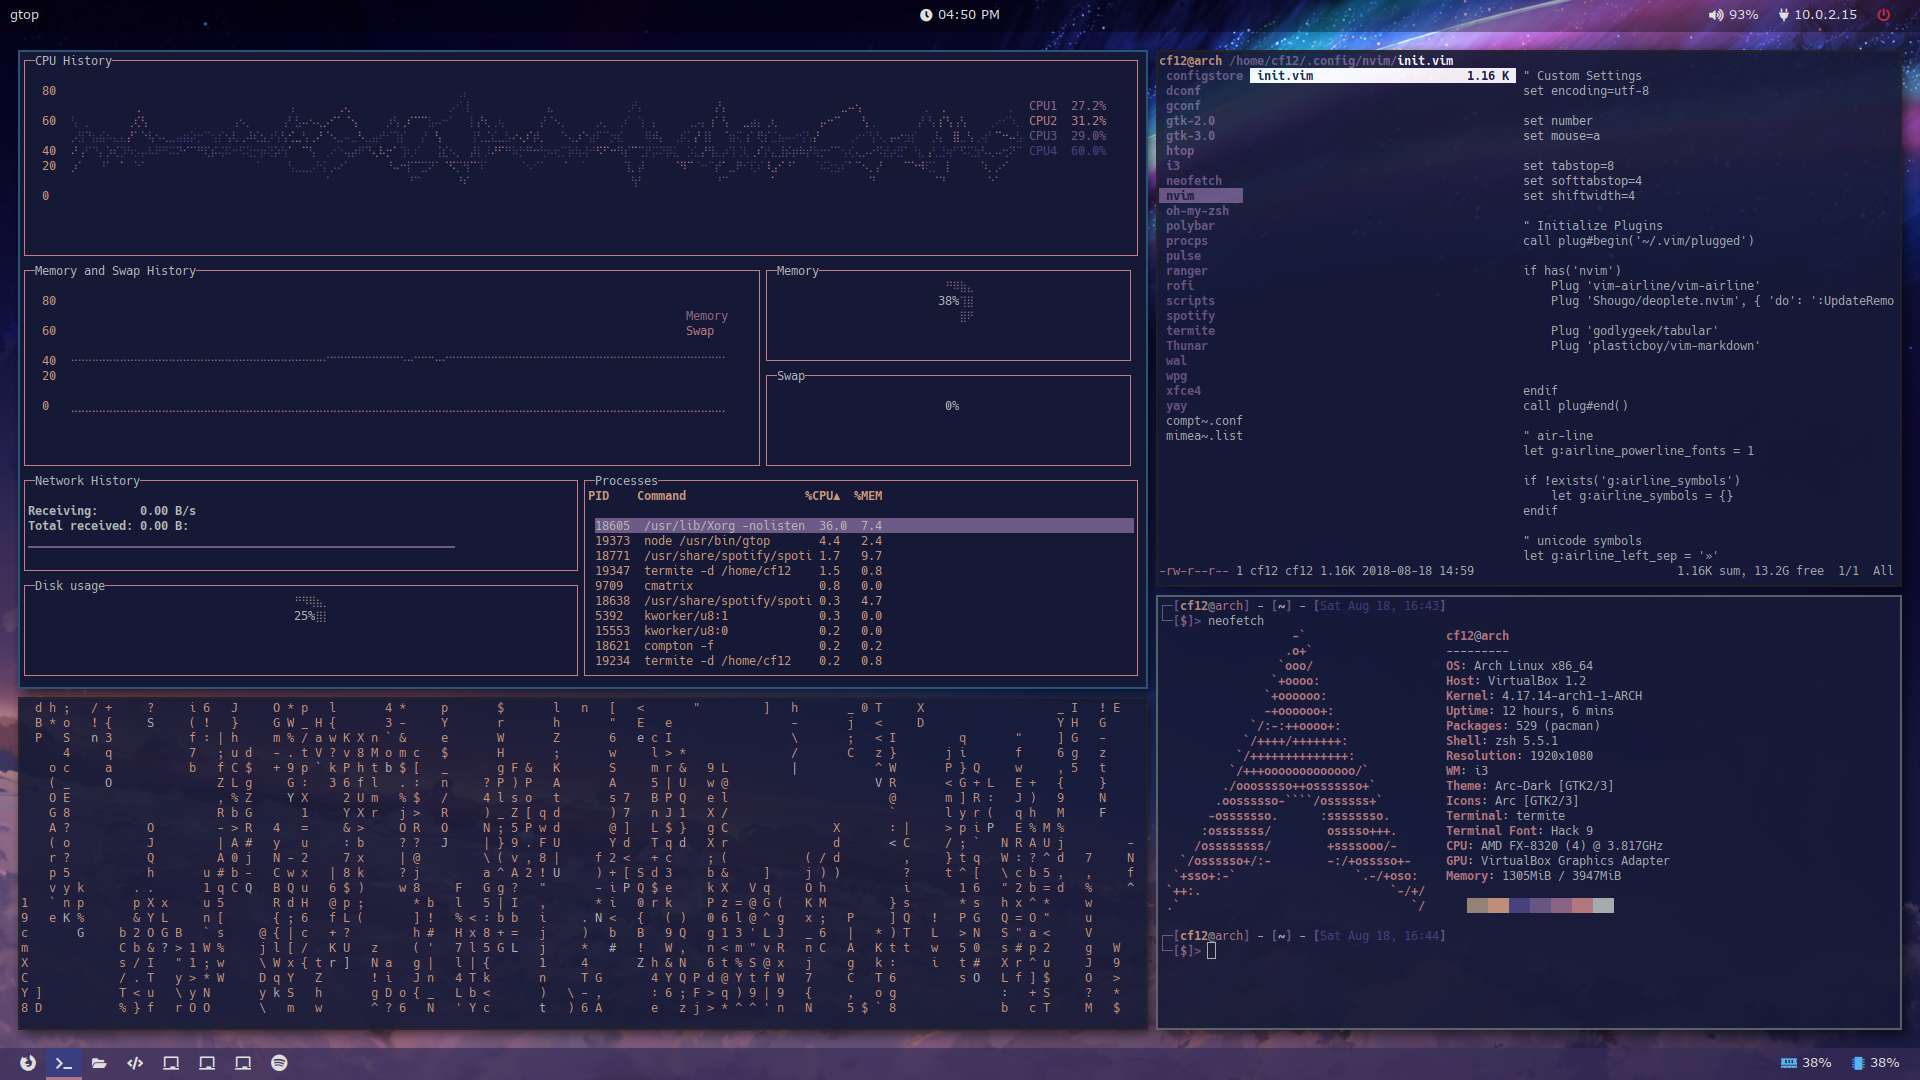Click the memory usage icon in bottom bar
This screenshot has width=1920, height=1080.
pos(1789,1063)
